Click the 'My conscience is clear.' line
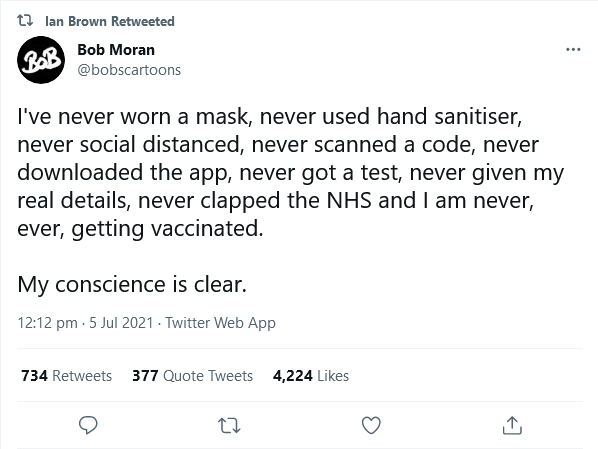Screen dimensions: 598x449 (x=132, y=285)
